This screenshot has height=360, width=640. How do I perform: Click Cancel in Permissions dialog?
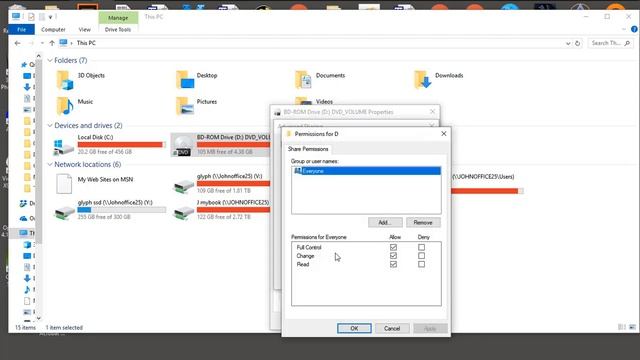click(x=392, y=328)
